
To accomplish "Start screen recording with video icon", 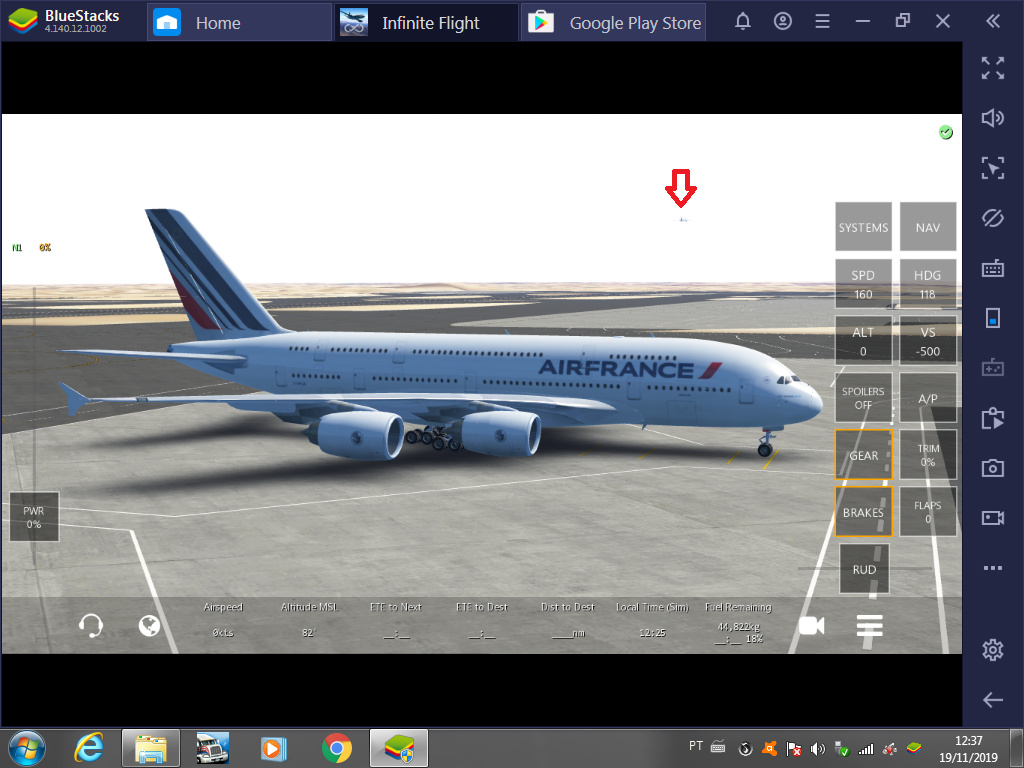I will [x=993, y=518].
